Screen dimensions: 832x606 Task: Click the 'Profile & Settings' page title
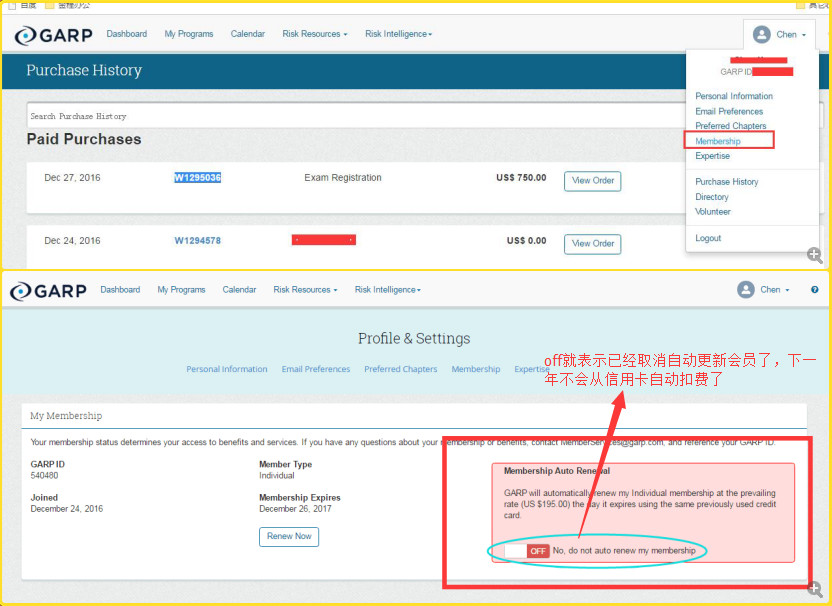[x=414, y=339]
